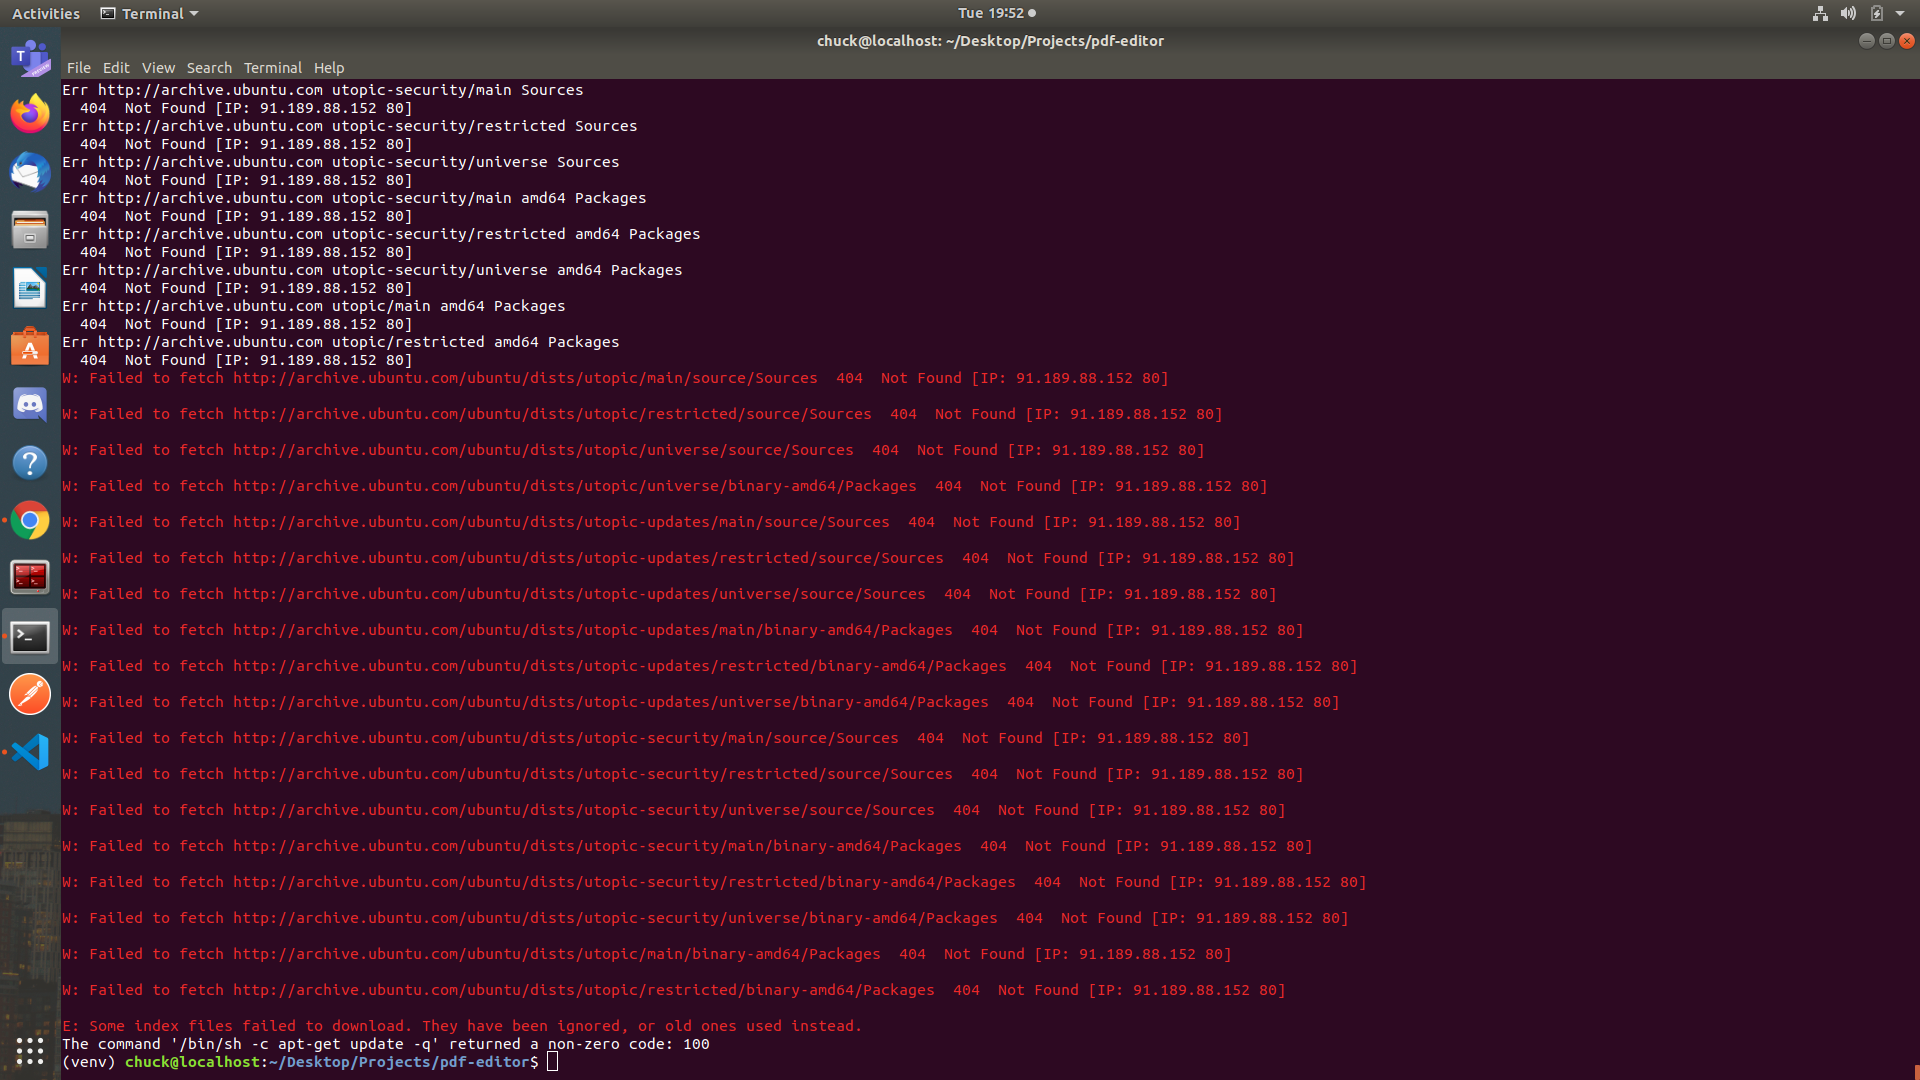Screen dimensions: 1920x1080
Task: Open the Search menu
Action: click(x=209, y=68)
